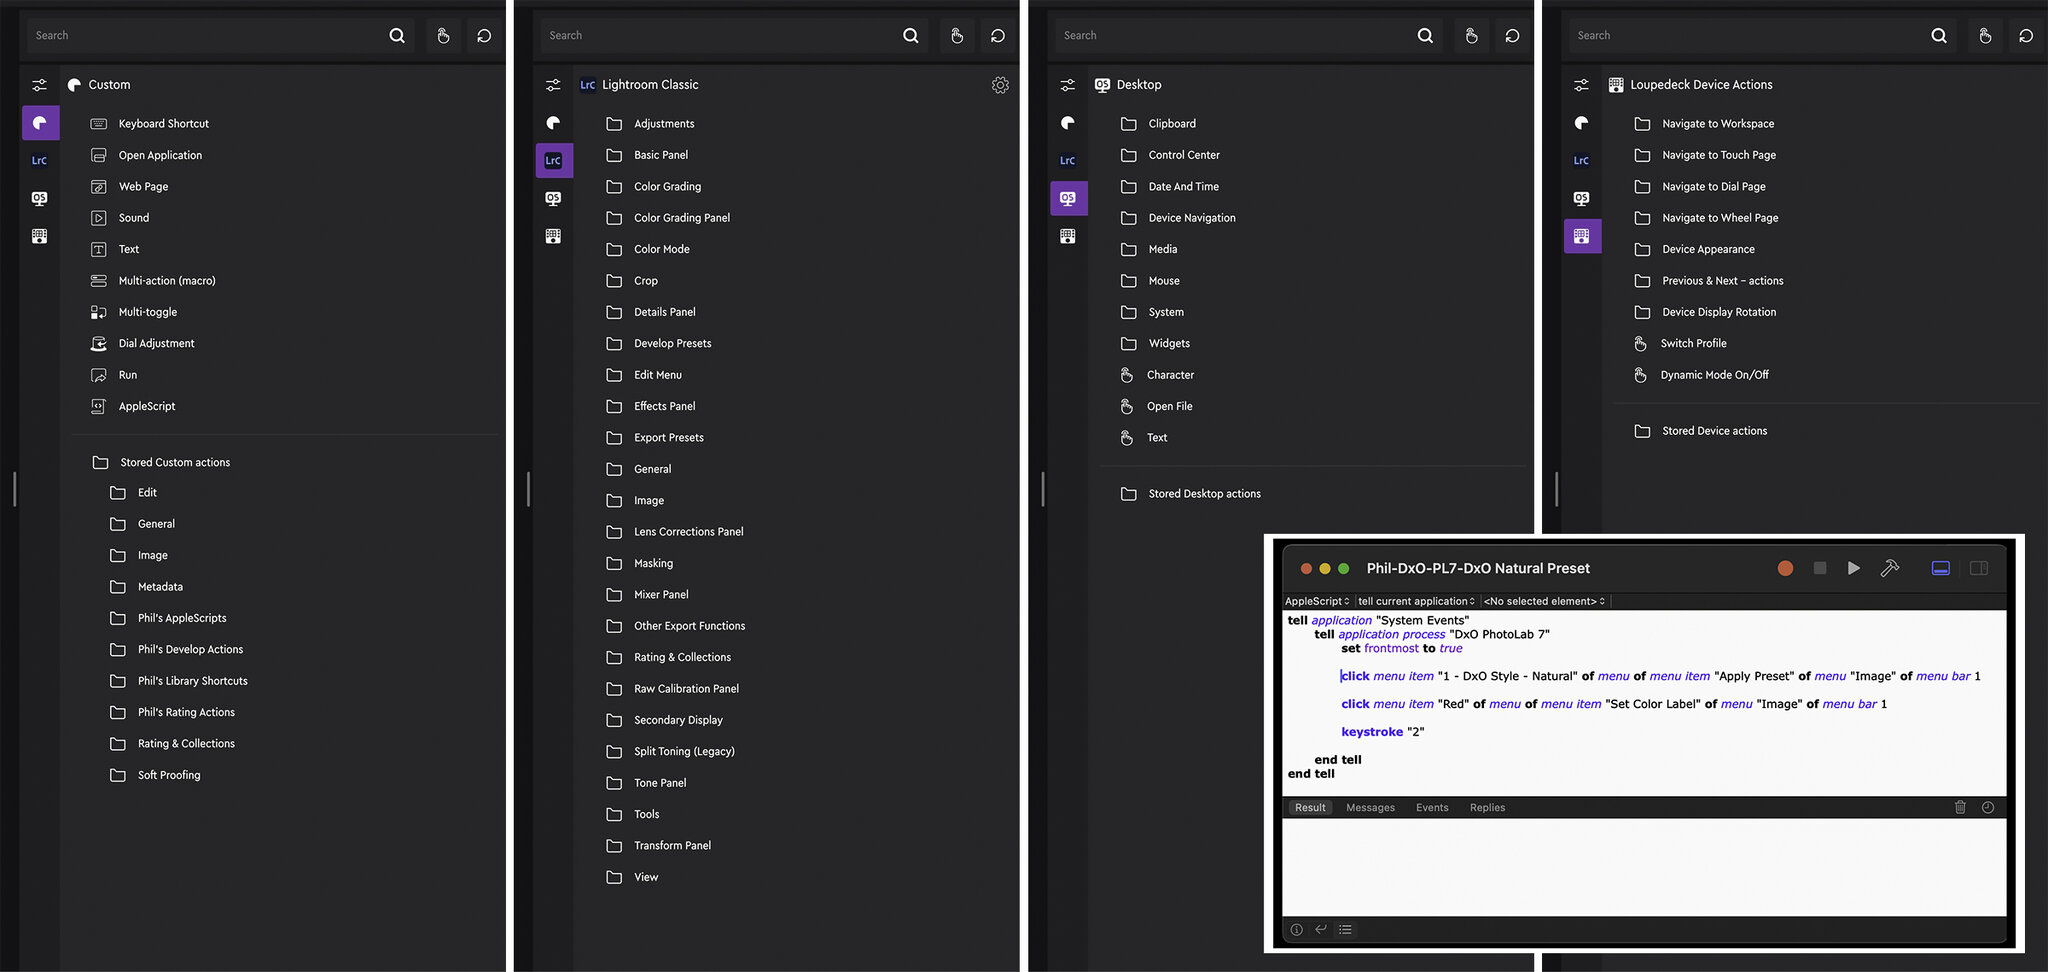This screenshot has height=972, width=2048.
Task: Expand the Phil's AppleScripts folder
Action: point(182,618)
